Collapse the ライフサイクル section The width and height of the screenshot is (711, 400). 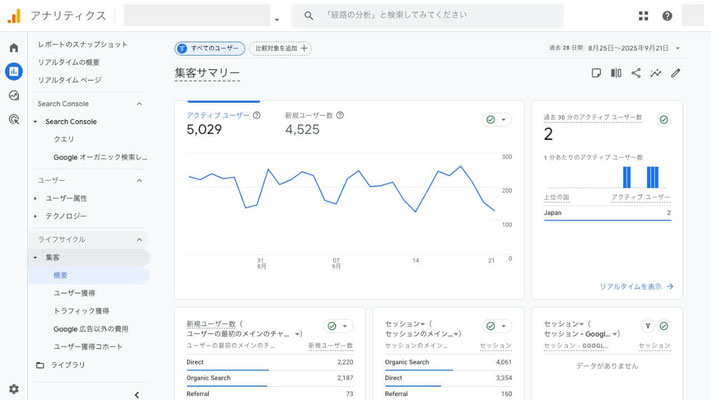coord(139,240)
